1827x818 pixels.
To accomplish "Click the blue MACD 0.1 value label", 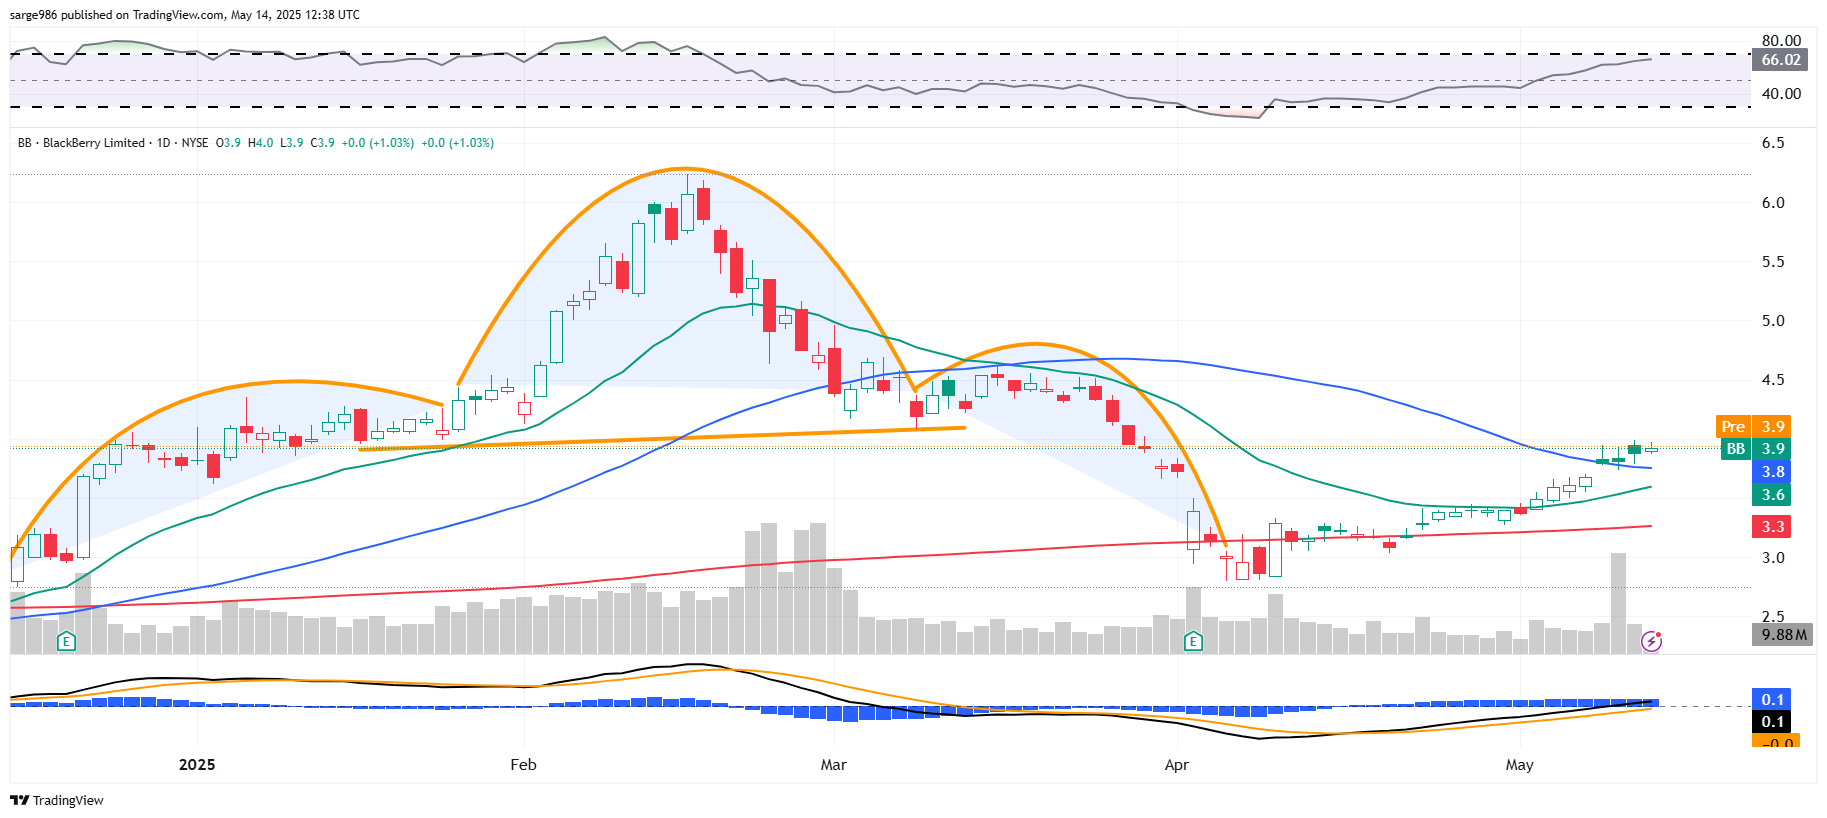I will 1772,699.
